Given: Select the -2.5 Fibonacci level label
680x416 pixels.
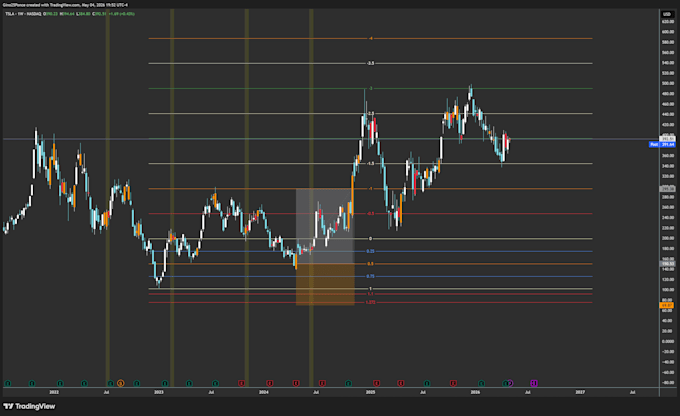Looking at the screenshot, I should click(x=370, y=114).
